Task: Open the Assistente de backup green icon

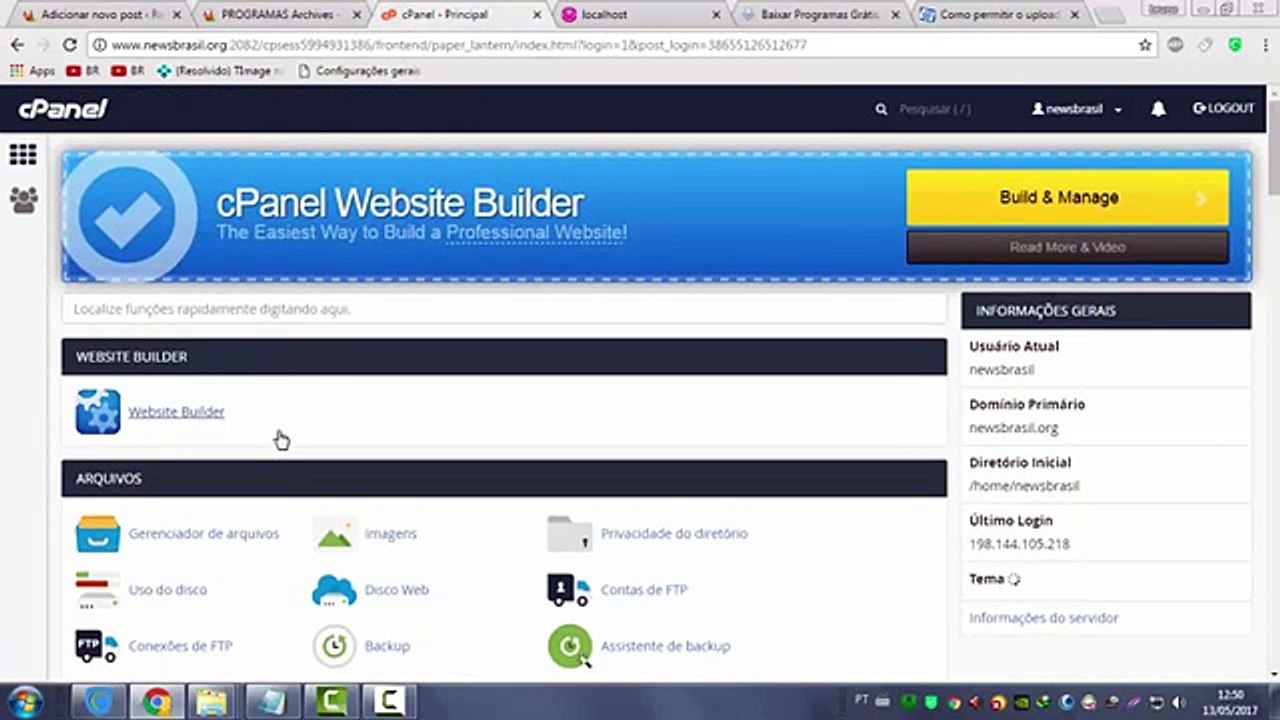Action: pyautogui.click(x=570, y=646)
